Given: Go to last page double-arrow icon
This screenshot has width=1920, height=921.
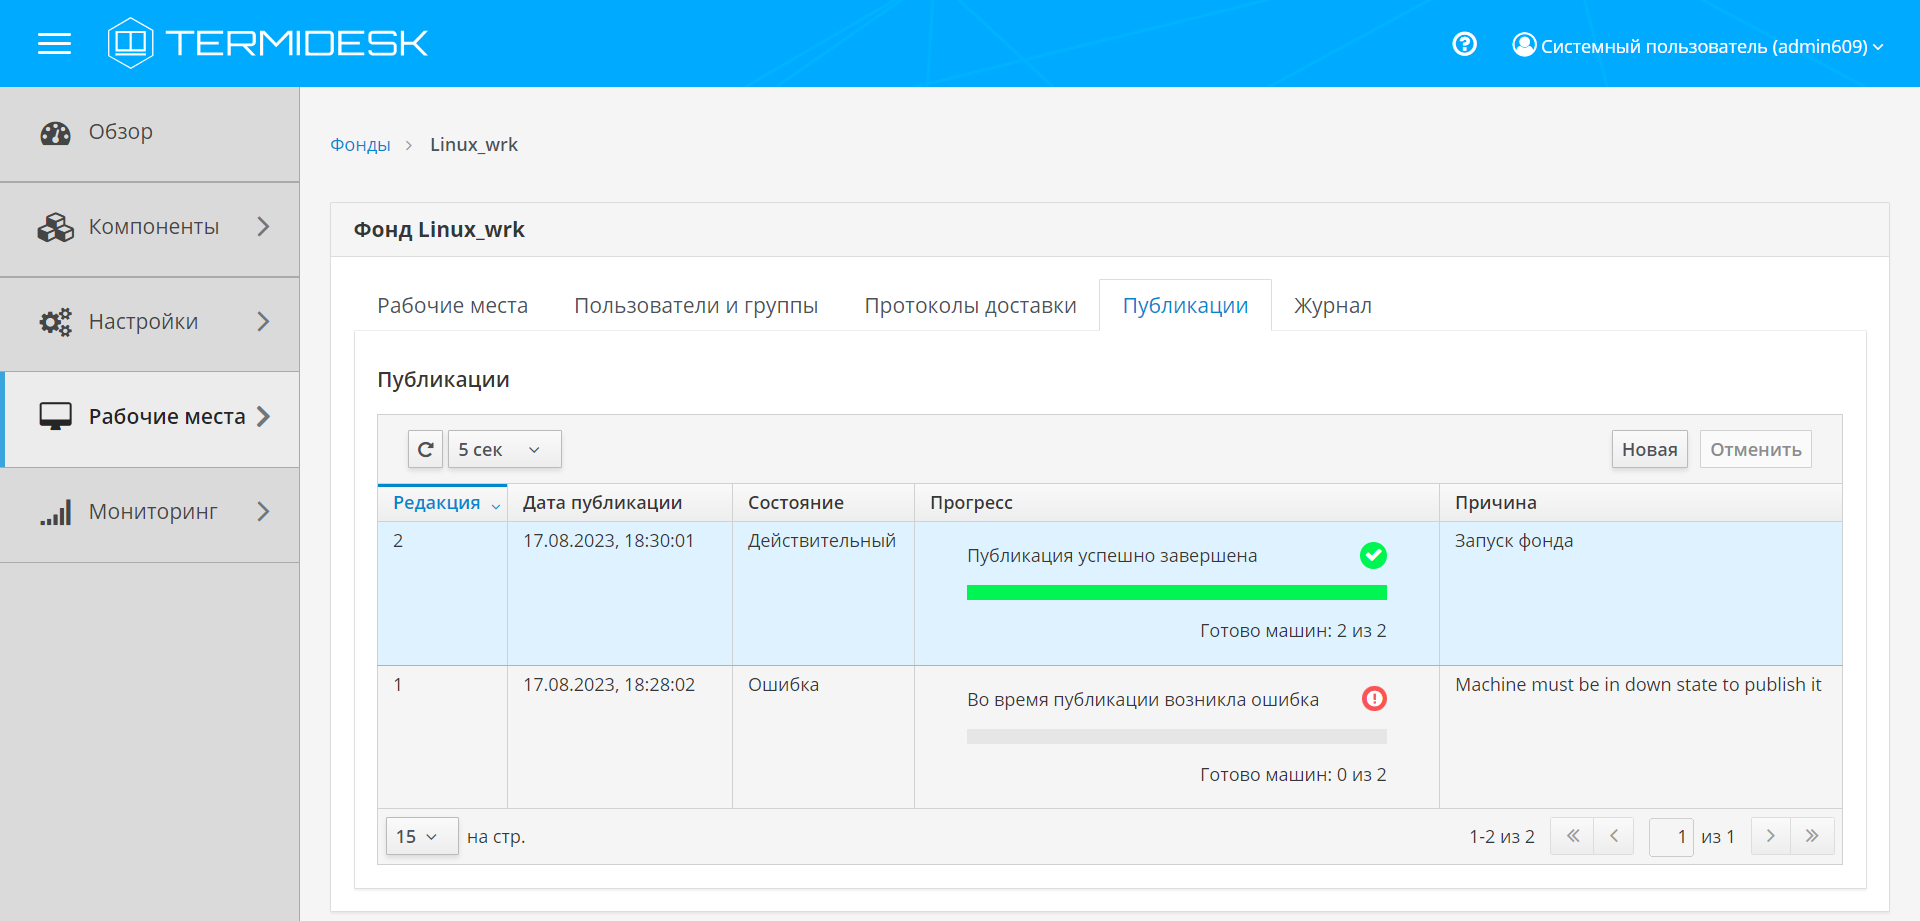Looking at the screenshot, I should click(x=1812, y=836).
